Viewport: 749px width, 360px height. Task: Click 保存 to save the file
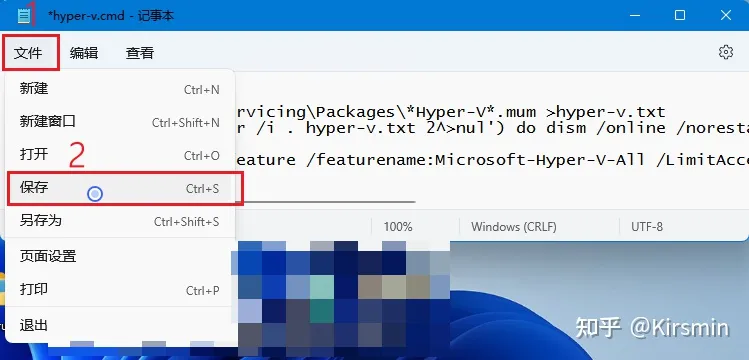click(x=119, y=188)
